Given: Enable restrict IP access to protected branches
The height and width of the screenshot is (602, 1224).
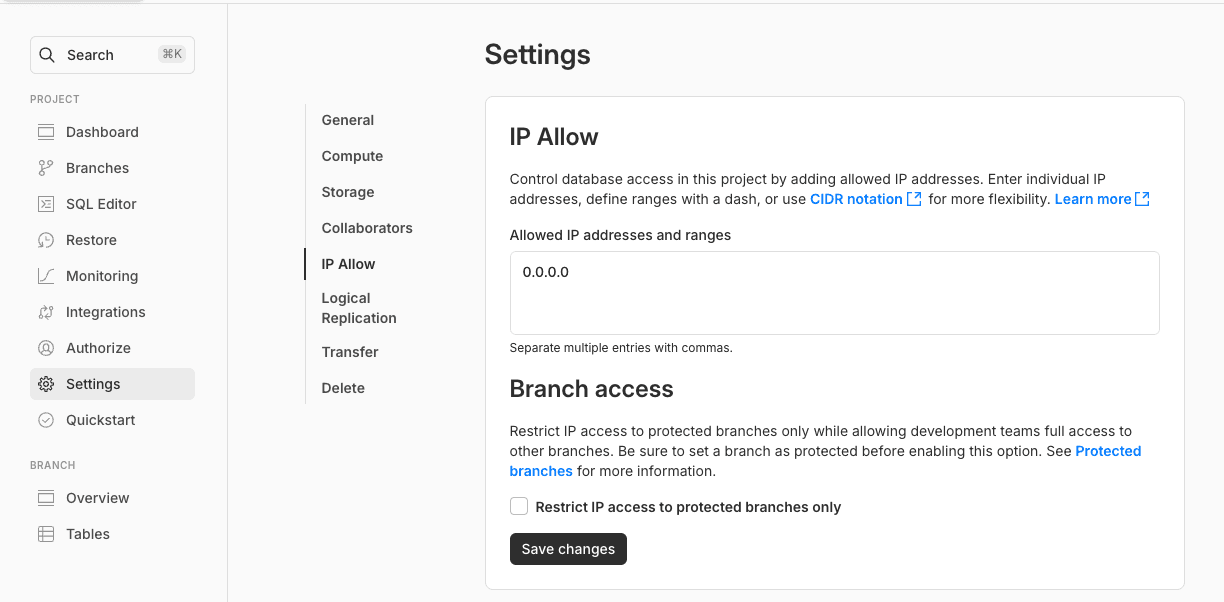Looking at the screenshot, I should 519,506.
